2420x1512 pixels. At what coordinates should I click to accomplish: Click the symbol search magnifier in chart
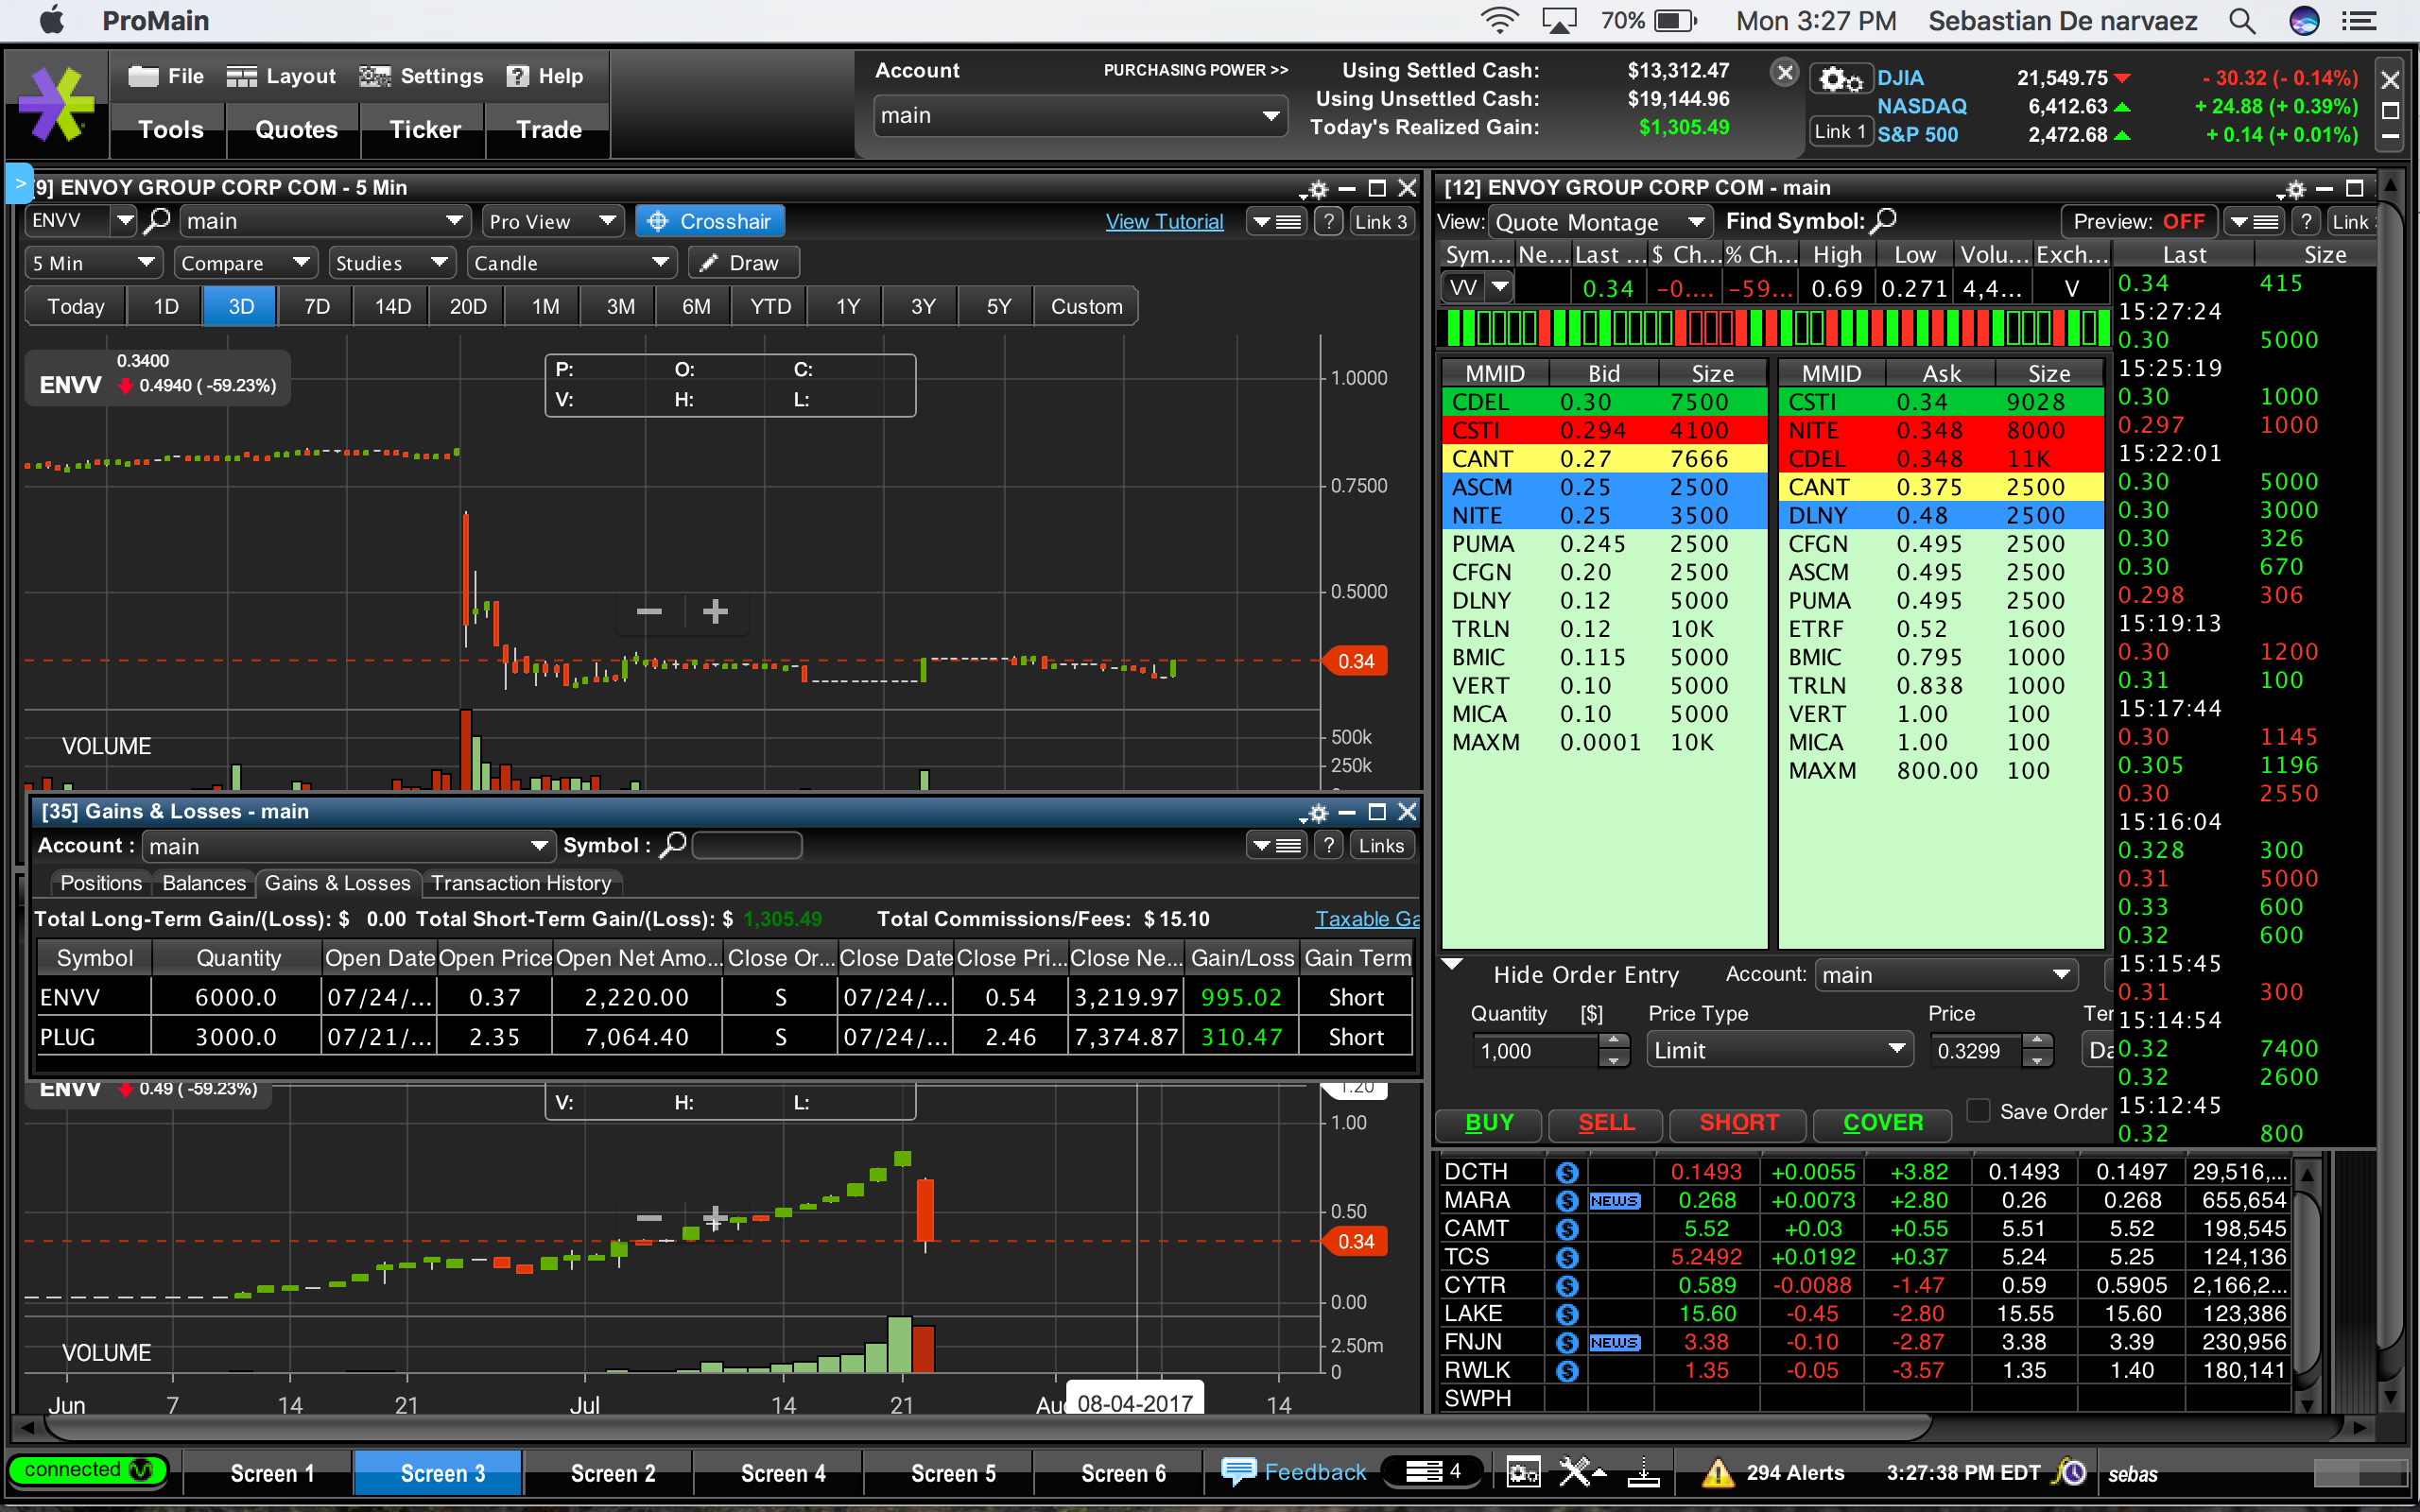157,220
